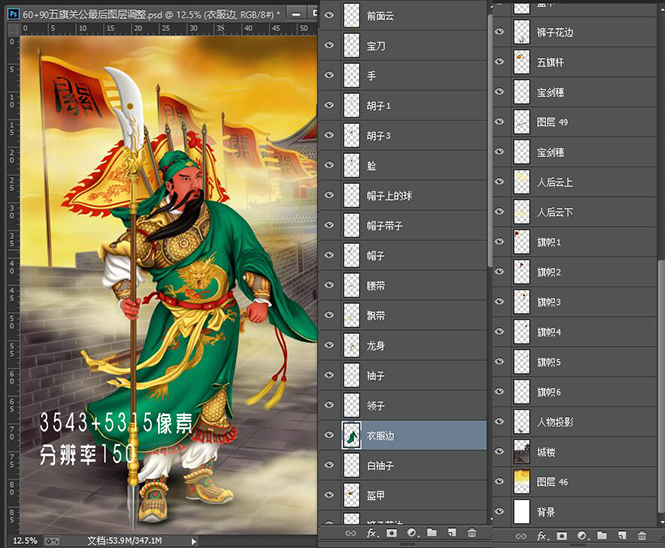Select the 帽子上的球 layer
Image resolution: width=665 pixels, height=548 pixels.
[402, 196]
